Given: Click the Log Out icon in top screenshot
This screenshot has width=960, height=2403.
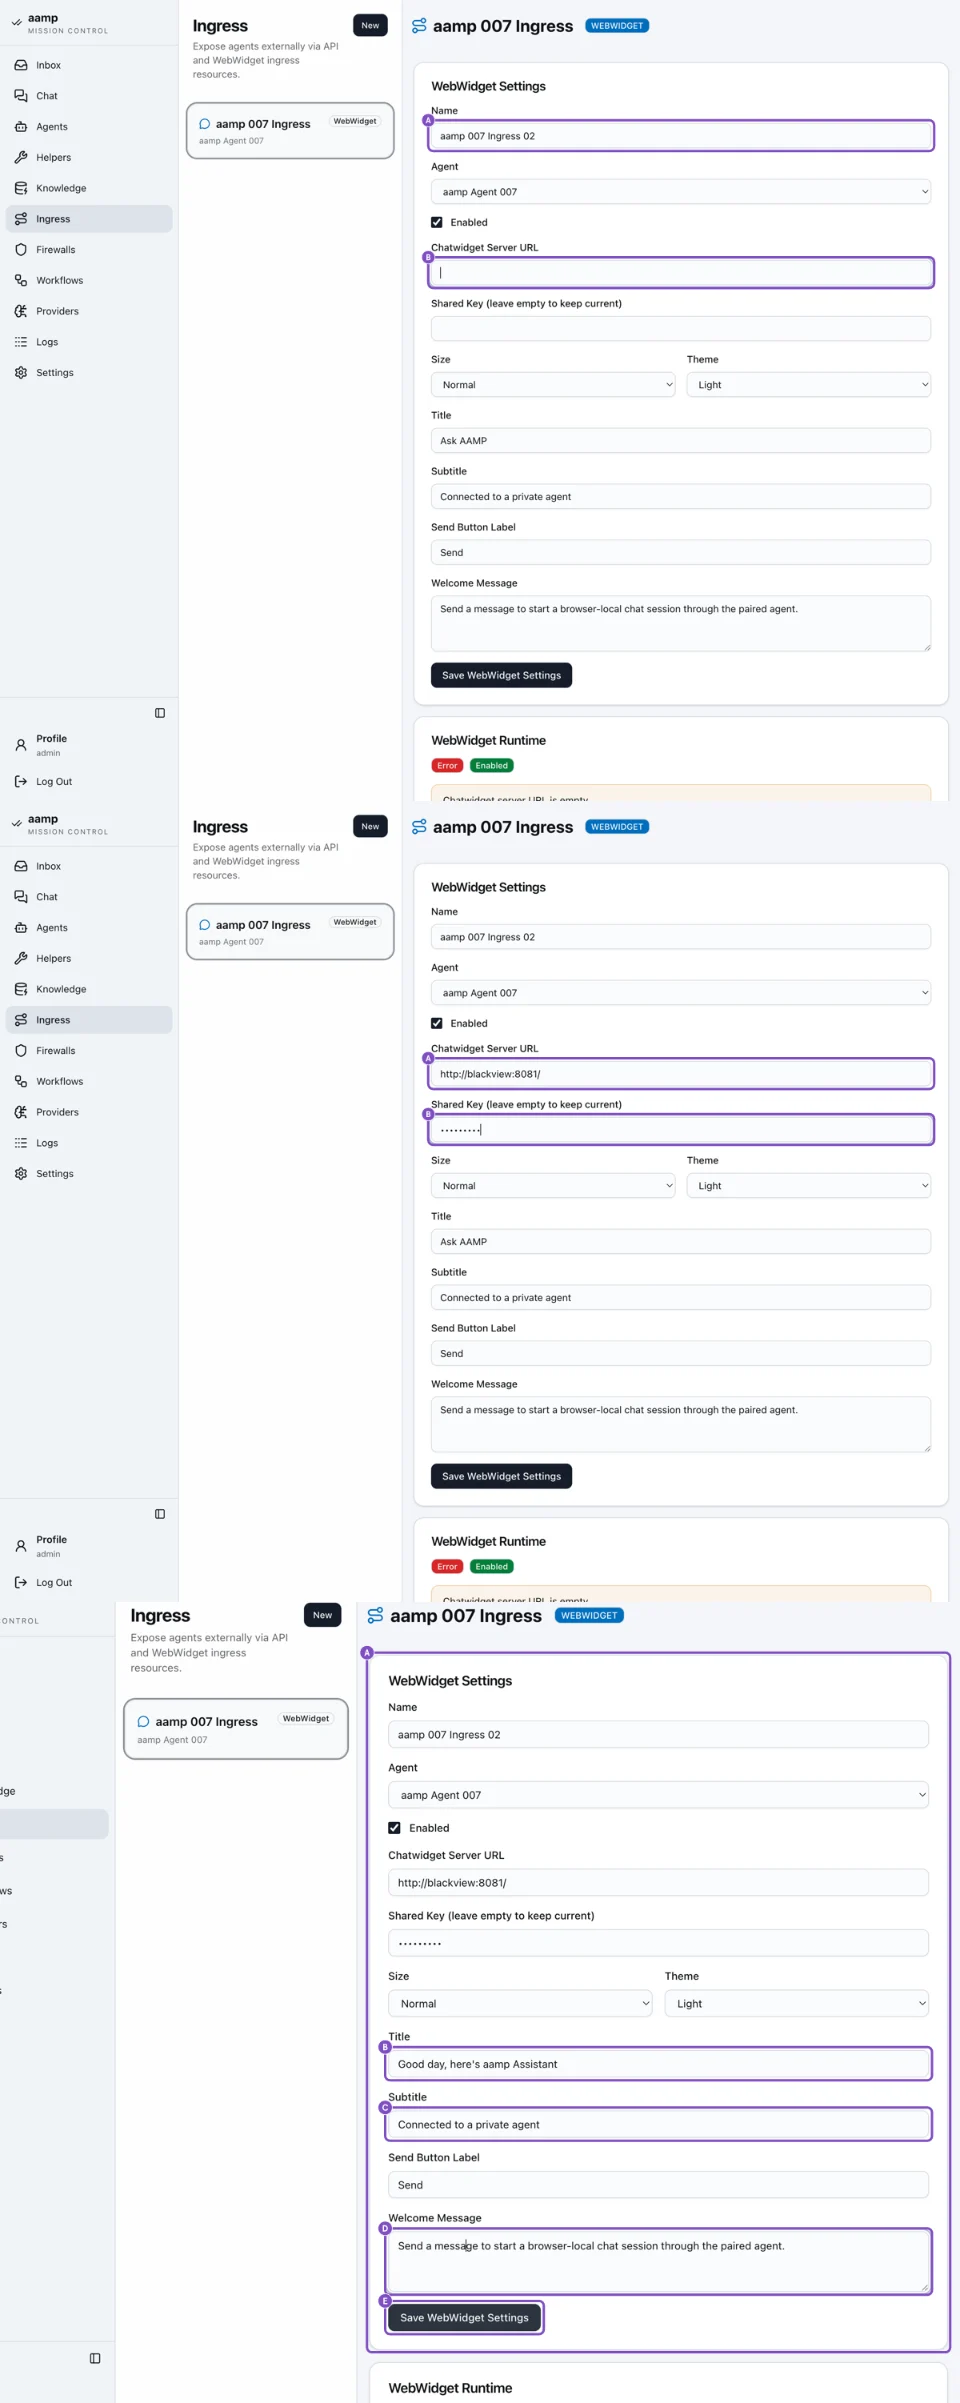Looking at the screenshot, I should [21, 782].
